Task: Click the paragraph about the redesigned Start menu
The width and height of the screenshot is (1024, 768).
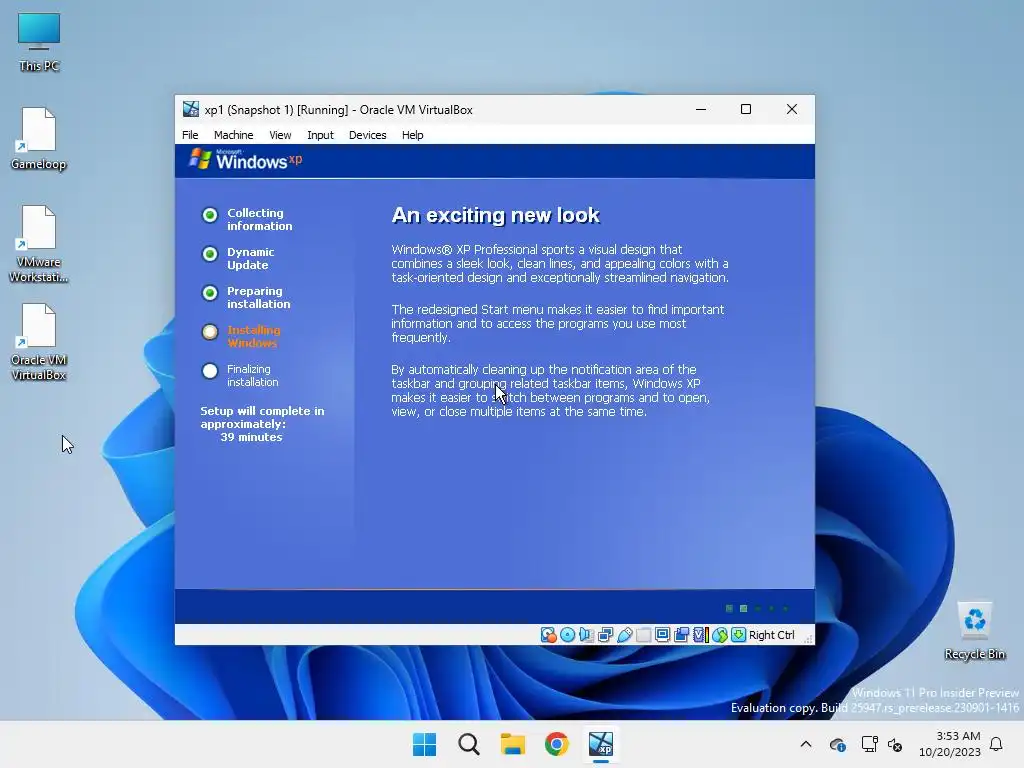Action: coord(558,323)
